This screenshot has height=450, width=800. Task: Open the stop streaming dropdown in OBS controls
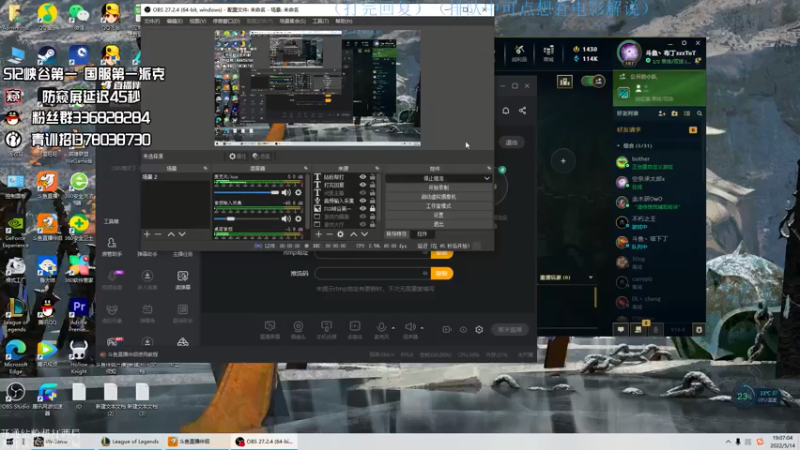487,178
